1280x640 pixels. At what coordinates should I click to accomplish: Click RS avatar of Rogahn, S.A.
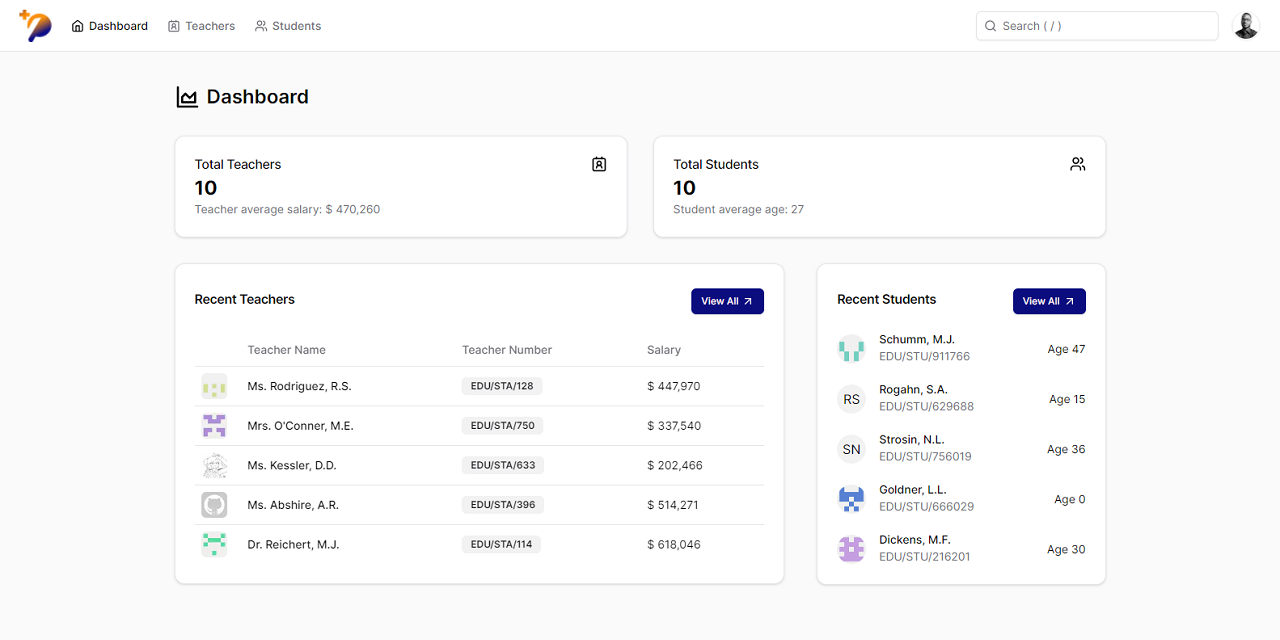point(851,399)
